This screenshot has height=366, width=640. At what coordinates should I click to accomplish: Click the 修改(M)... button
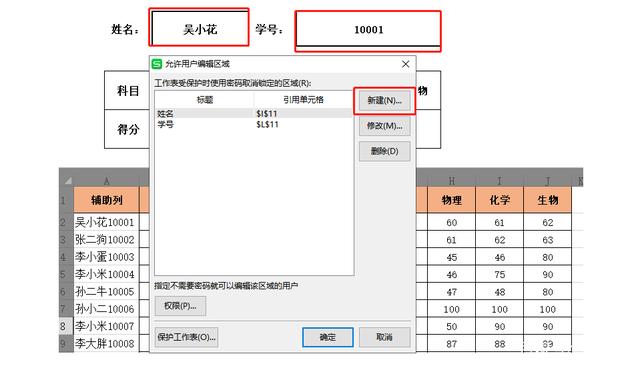384,126
